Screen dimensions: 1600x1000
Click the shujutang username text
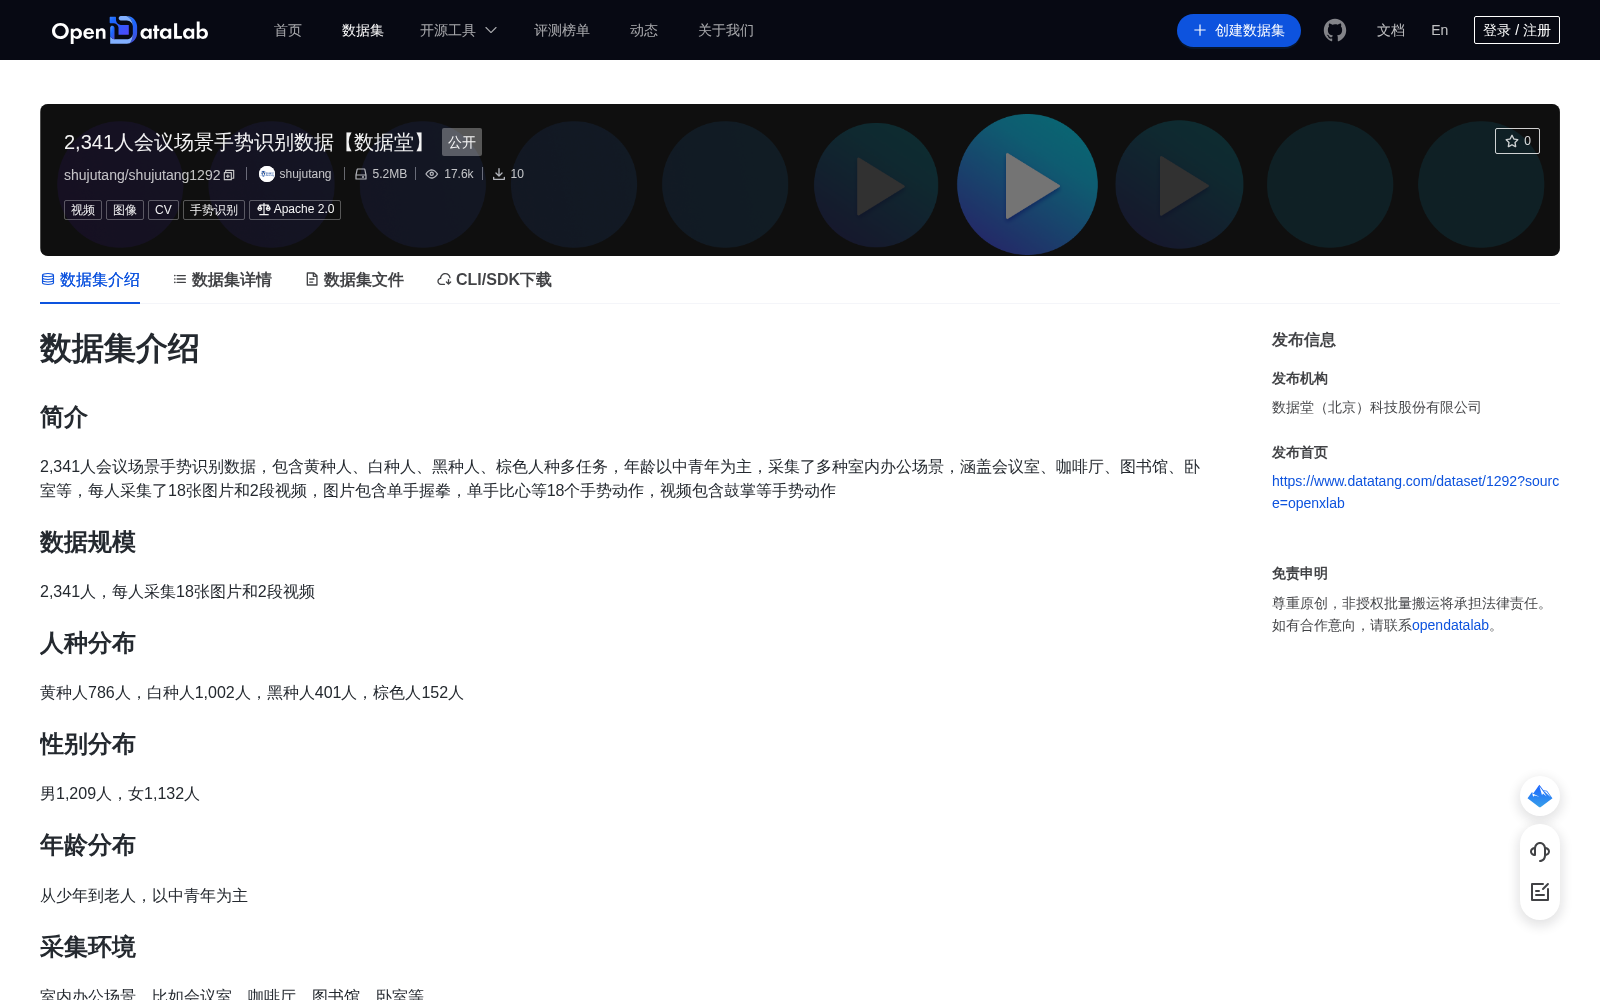click(x=305, y=174)
